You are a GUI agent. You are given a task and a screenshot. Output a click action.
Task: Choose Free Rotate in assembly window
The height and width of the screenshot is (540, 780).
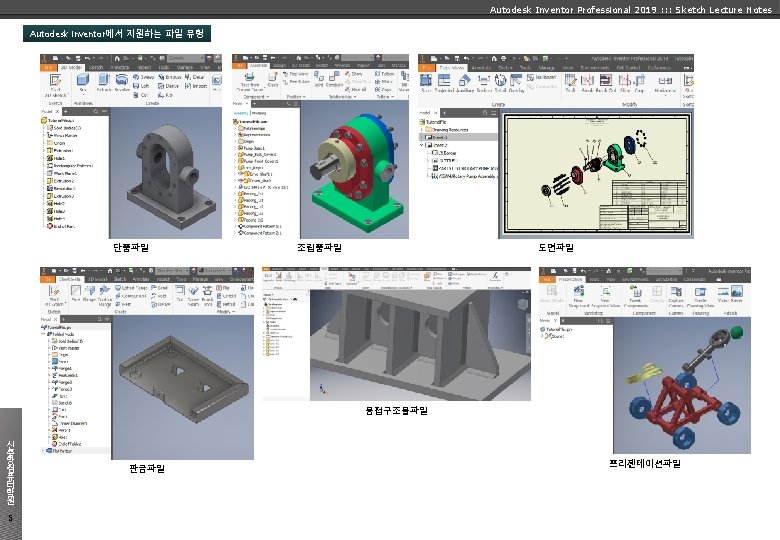click(x=296, y=82)
